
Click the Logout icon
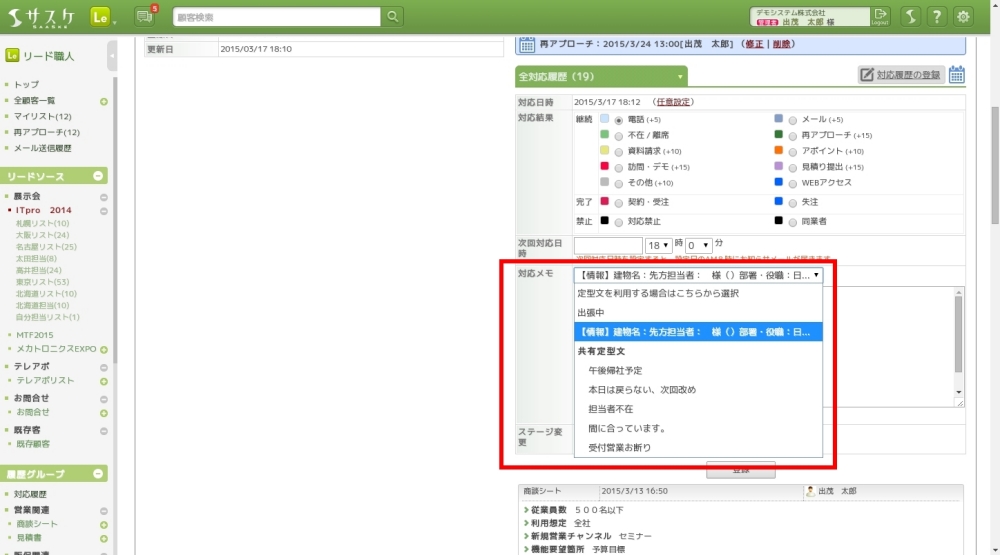pos(880,16)
